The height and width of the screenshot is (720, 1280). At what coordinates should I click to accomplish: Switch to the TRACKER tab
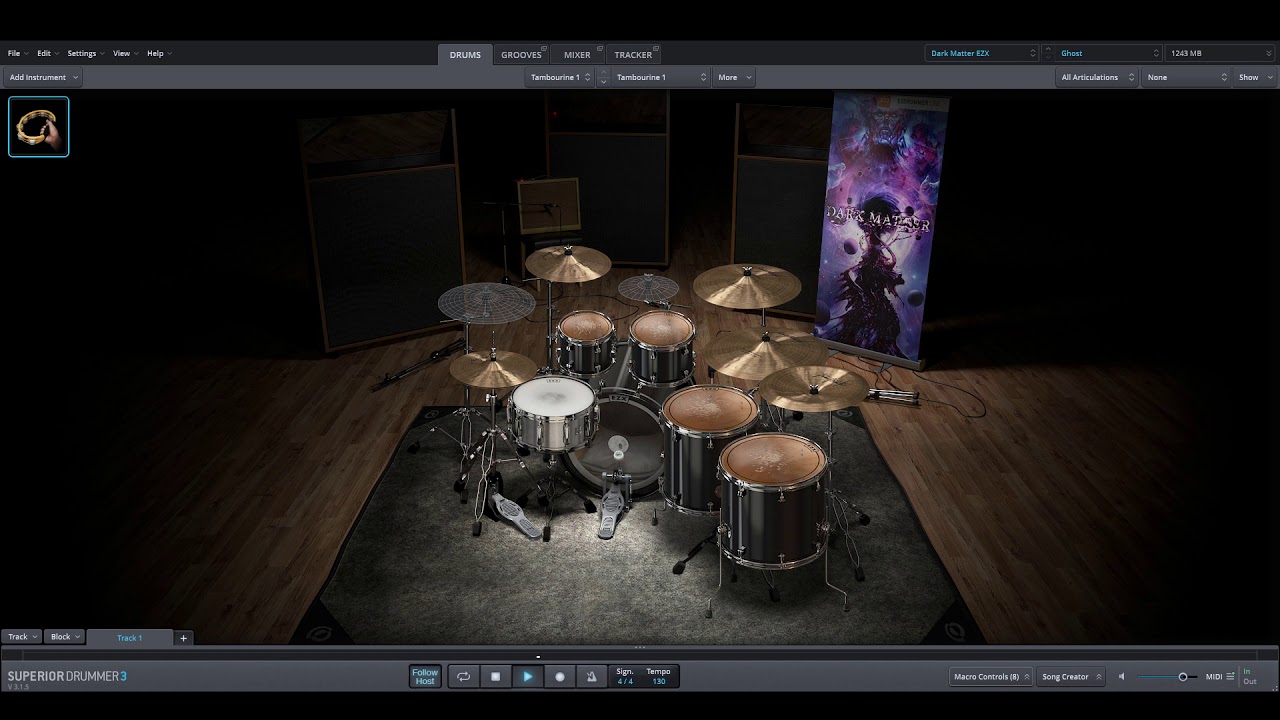point(633,55)
